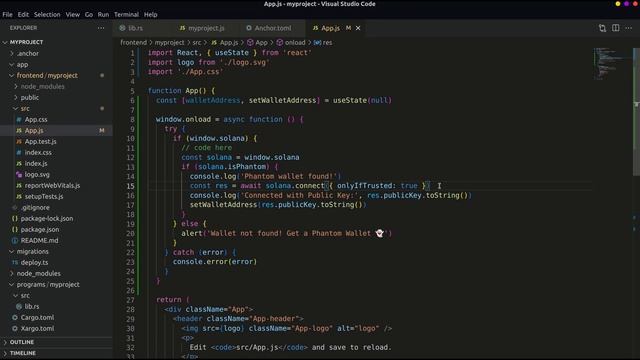Collapse the programs src folder
Viewport: 640px width, 360px height.
pyautogui.click(x=25, y=296)
